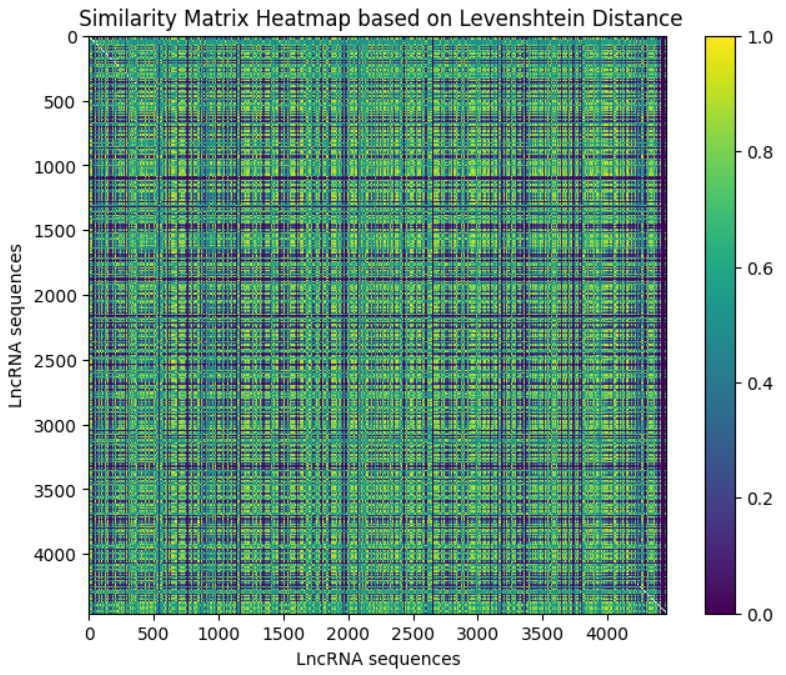Click the x-axis tick label 1000

[218, 634]
